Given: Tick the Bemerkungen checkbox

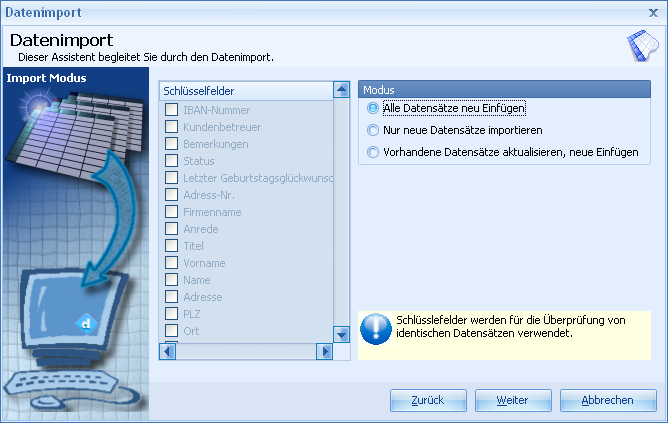Looking at the screenshot, I should [171, 144].
